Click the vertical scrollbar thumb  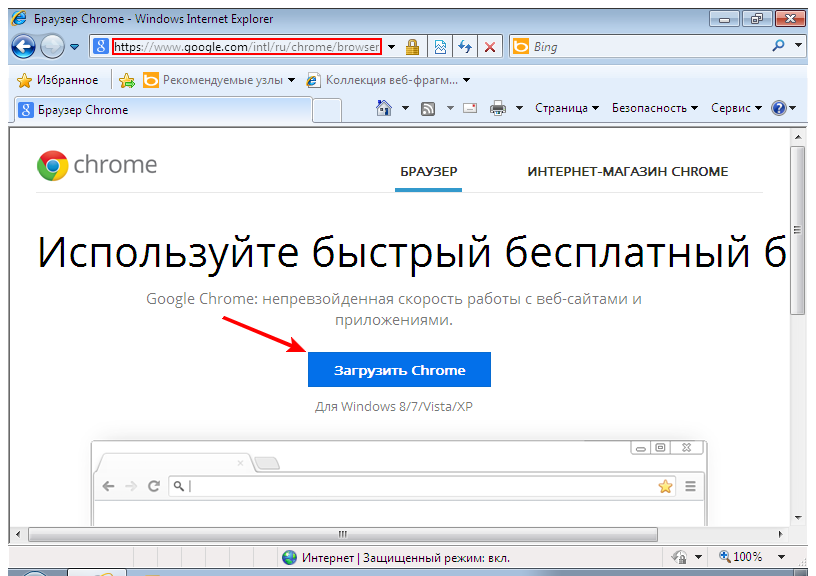click(x=797, y=230)
